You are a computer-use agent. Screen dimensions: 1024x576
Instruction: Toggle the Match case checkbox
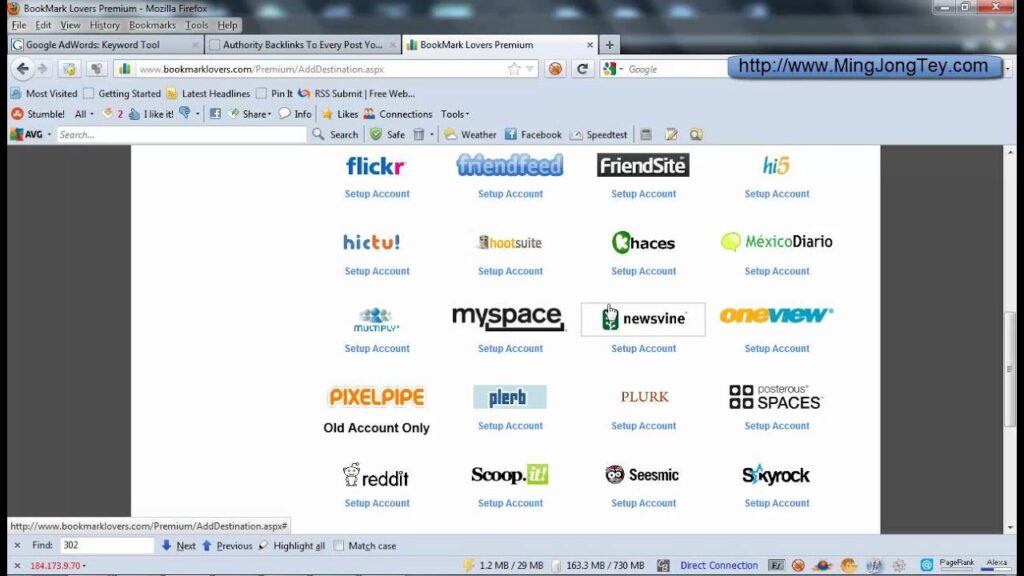(339, 545)
